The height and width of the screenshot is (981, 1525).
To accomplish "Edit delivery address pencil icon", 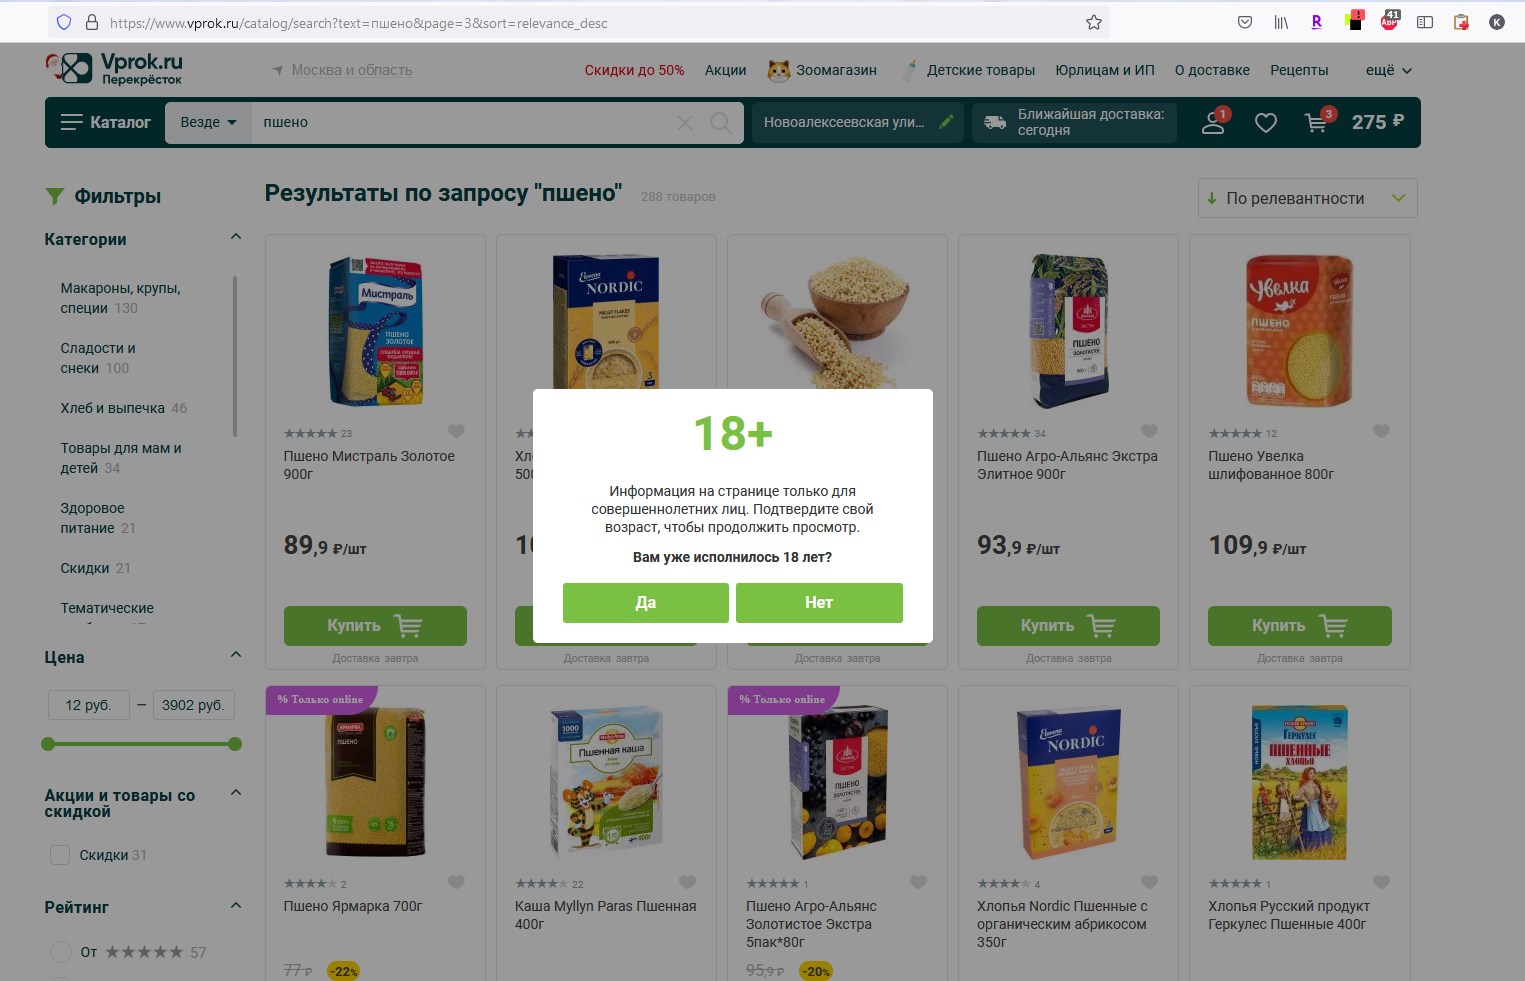I will pyautogui.click(x=946, y=122).
